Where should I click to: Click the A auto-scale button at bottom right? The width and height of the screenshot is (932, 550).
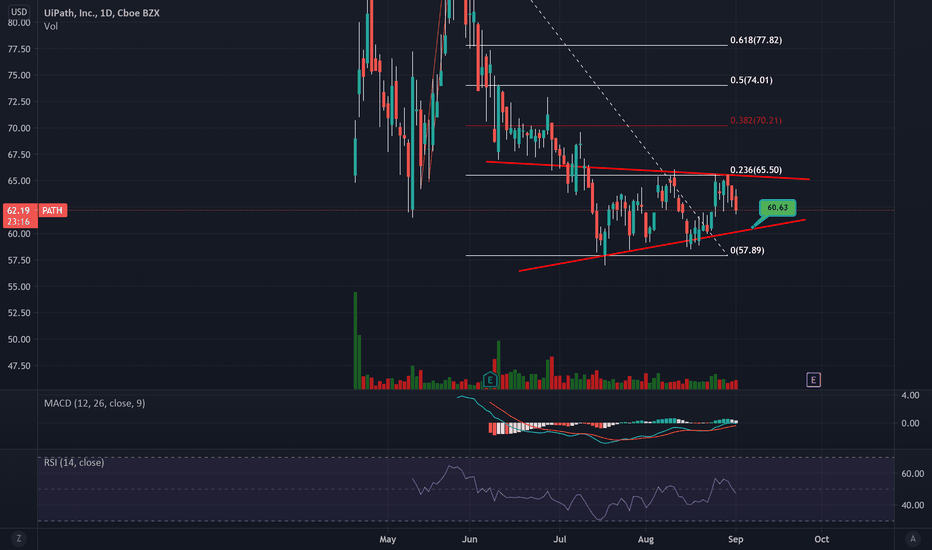pos(913,539)
